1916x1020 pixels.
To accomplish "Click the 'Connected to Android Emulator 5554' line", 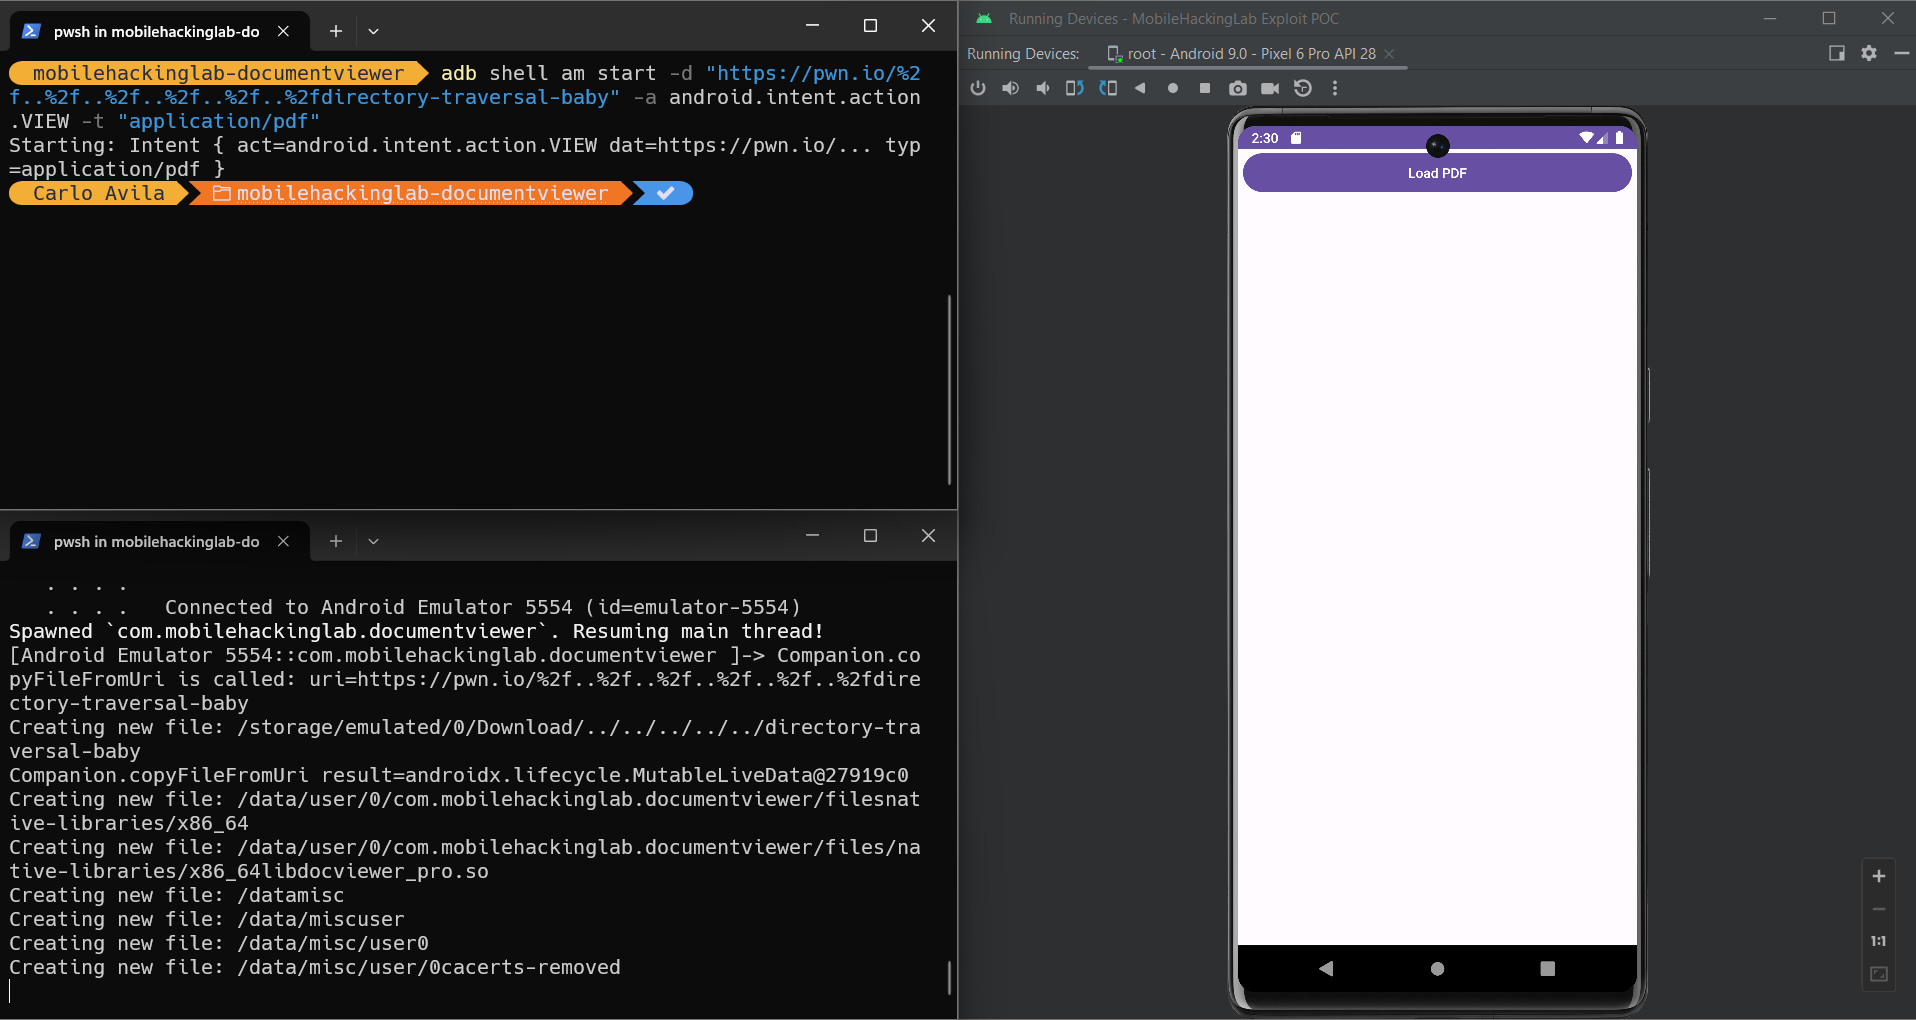I will [483, 607].
